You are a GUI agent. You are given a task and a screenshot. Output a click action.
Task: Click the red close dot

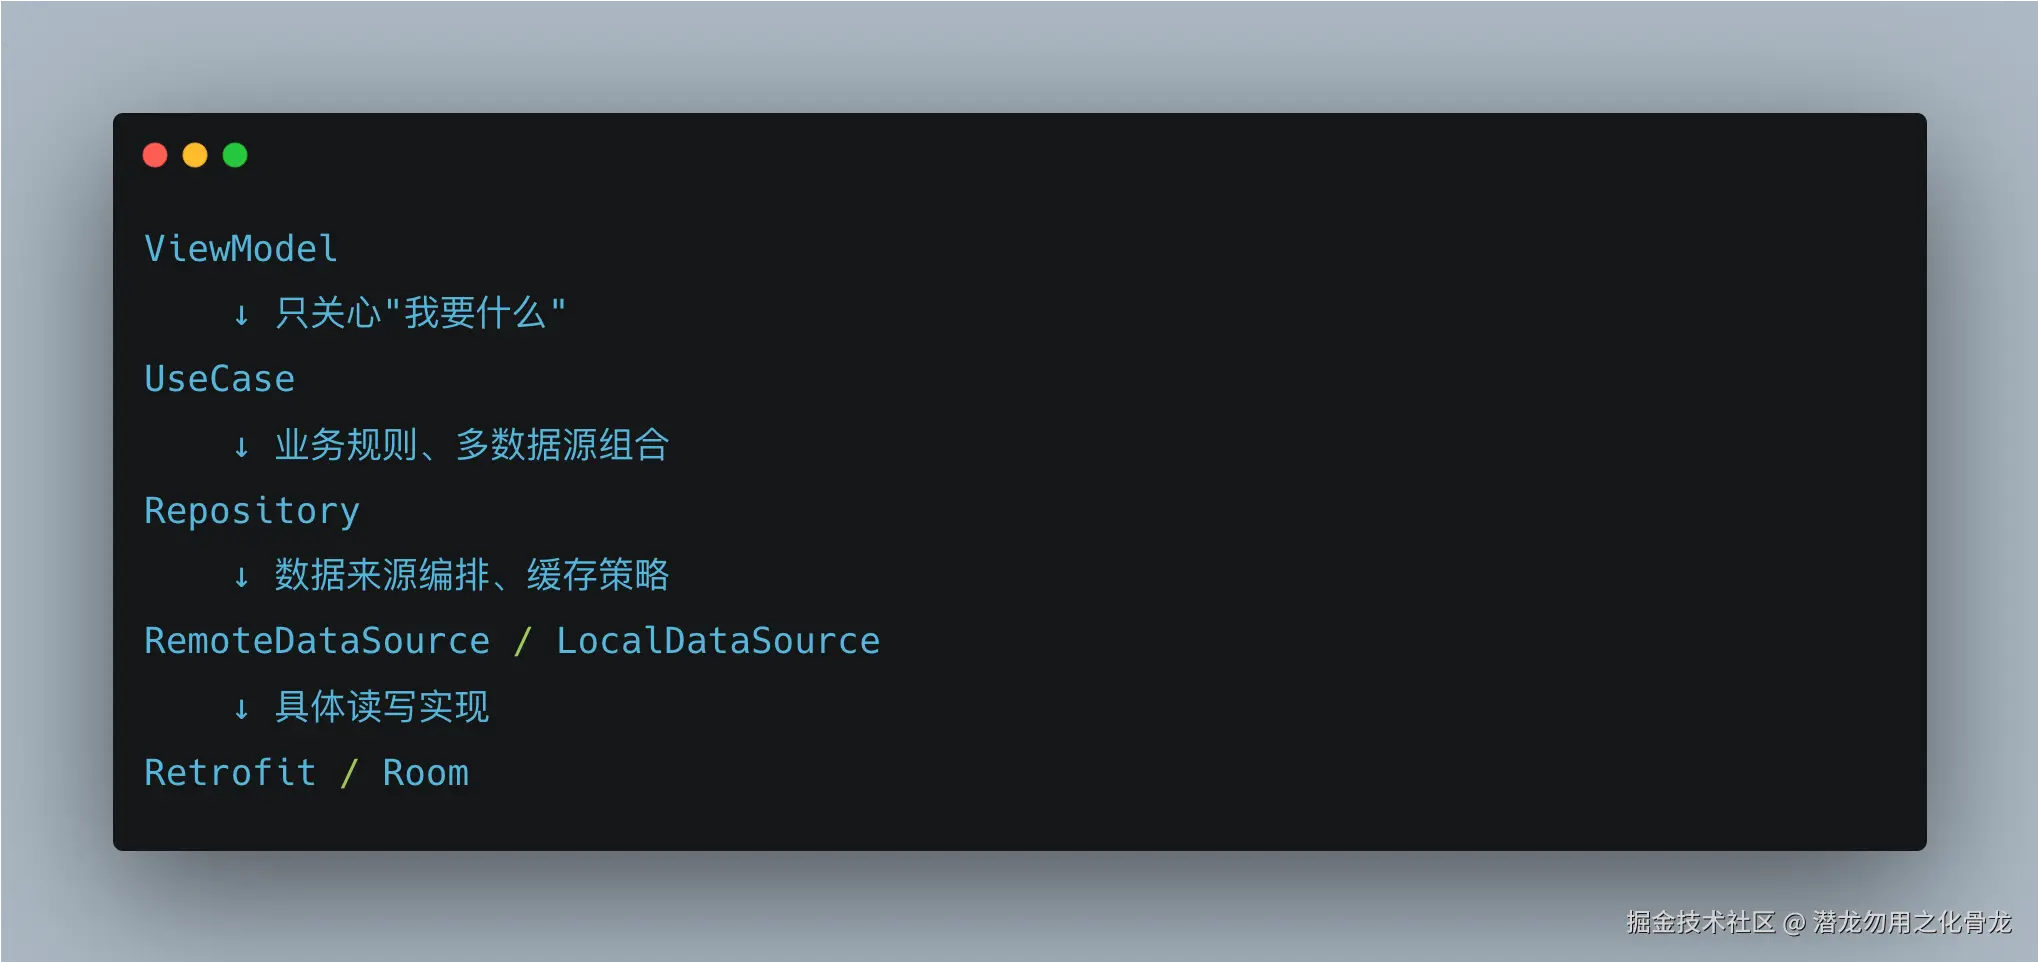coord(155,155)
